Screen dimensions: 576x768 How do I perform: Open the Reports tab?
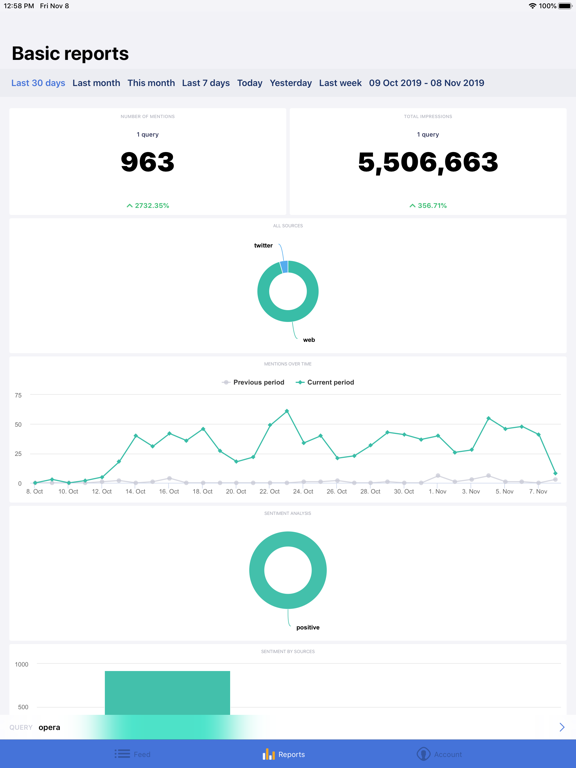click(284, 754)
